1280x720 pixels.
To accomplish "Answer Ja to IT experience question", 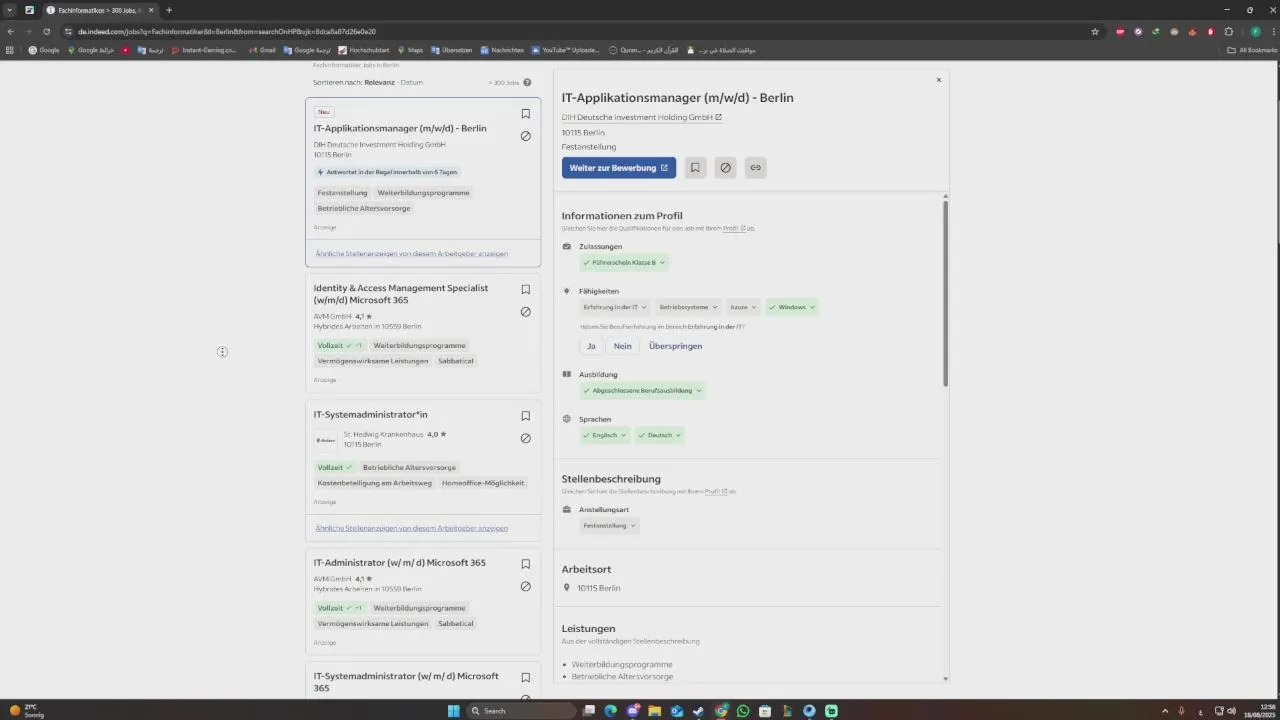I will (591, 346).
